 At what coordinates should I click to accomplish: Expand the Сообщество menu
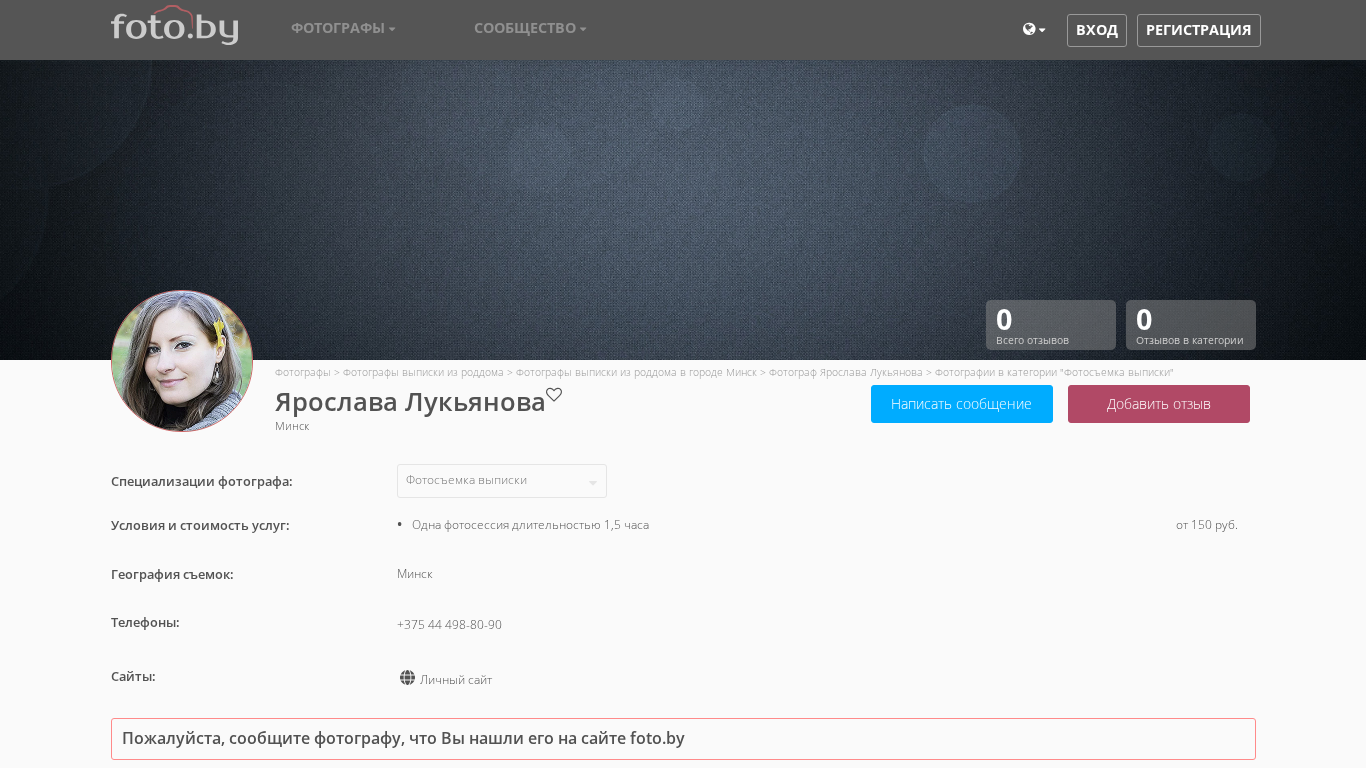tap(530, 28)
